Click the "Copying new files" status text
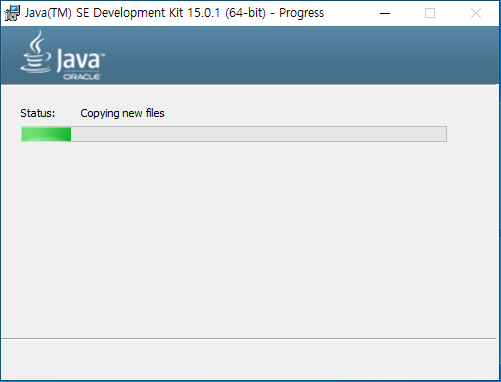Screen dimensions: 501x382 click(122, 113)
